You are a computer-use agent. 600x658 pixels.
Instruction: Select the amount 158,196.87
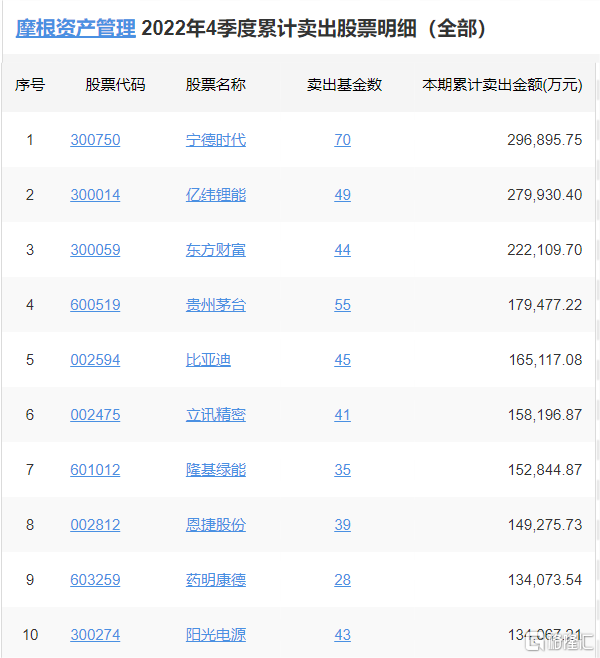coord(545,415)
